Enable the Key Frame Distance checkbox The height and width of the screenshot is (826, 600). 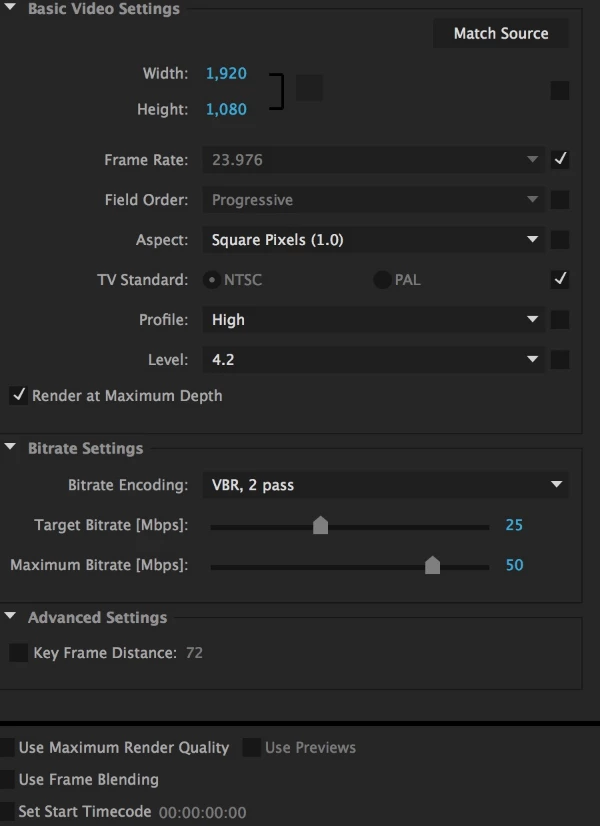[18, 653]
